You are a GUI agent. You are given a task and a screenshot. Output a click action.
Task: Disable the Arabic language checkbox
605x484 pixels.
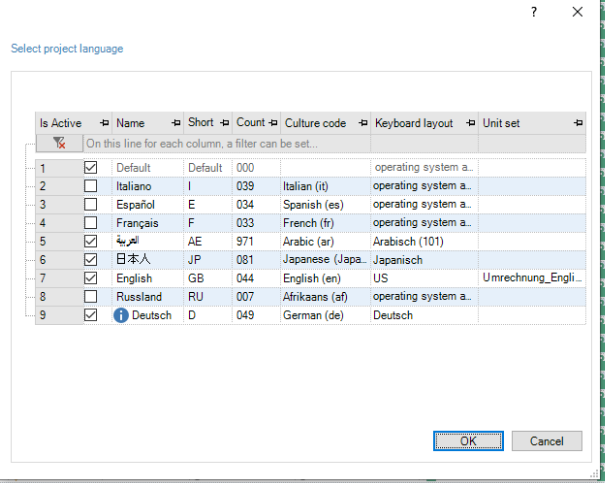(90, 241)
